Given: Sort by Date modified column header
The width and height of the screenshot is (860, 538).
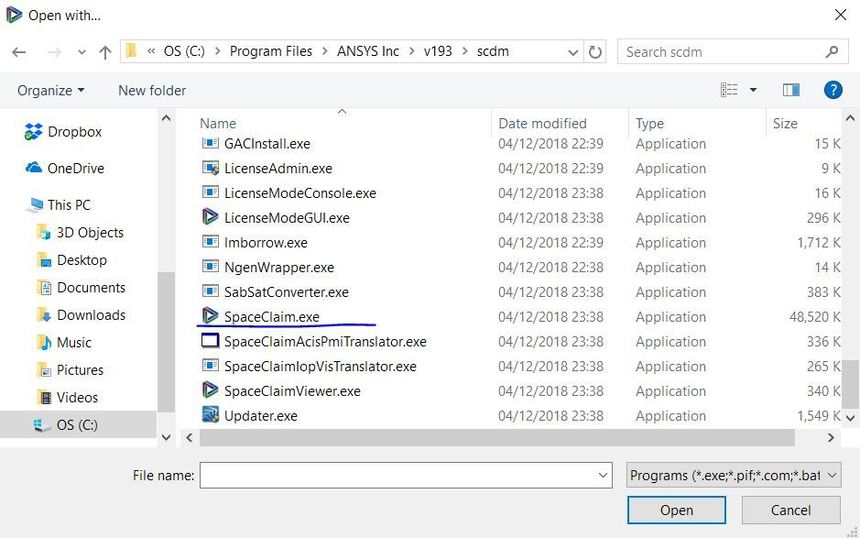Looking at the screenshot, I should point(542,123).
